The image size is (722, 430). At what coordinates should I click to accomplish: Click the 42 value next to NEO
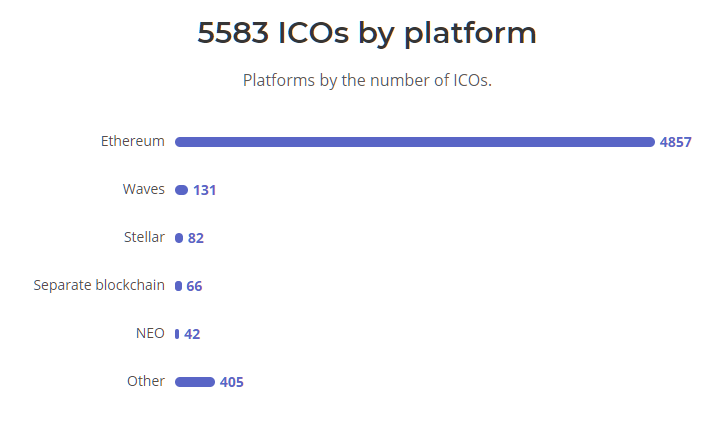[x=192, y=334]
